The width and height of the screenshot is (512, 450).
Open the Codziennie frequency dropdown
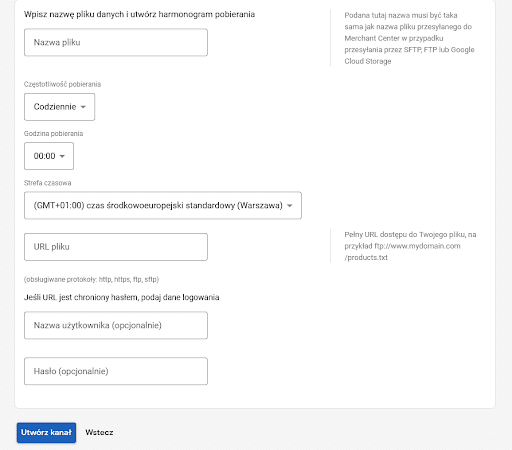59,107
